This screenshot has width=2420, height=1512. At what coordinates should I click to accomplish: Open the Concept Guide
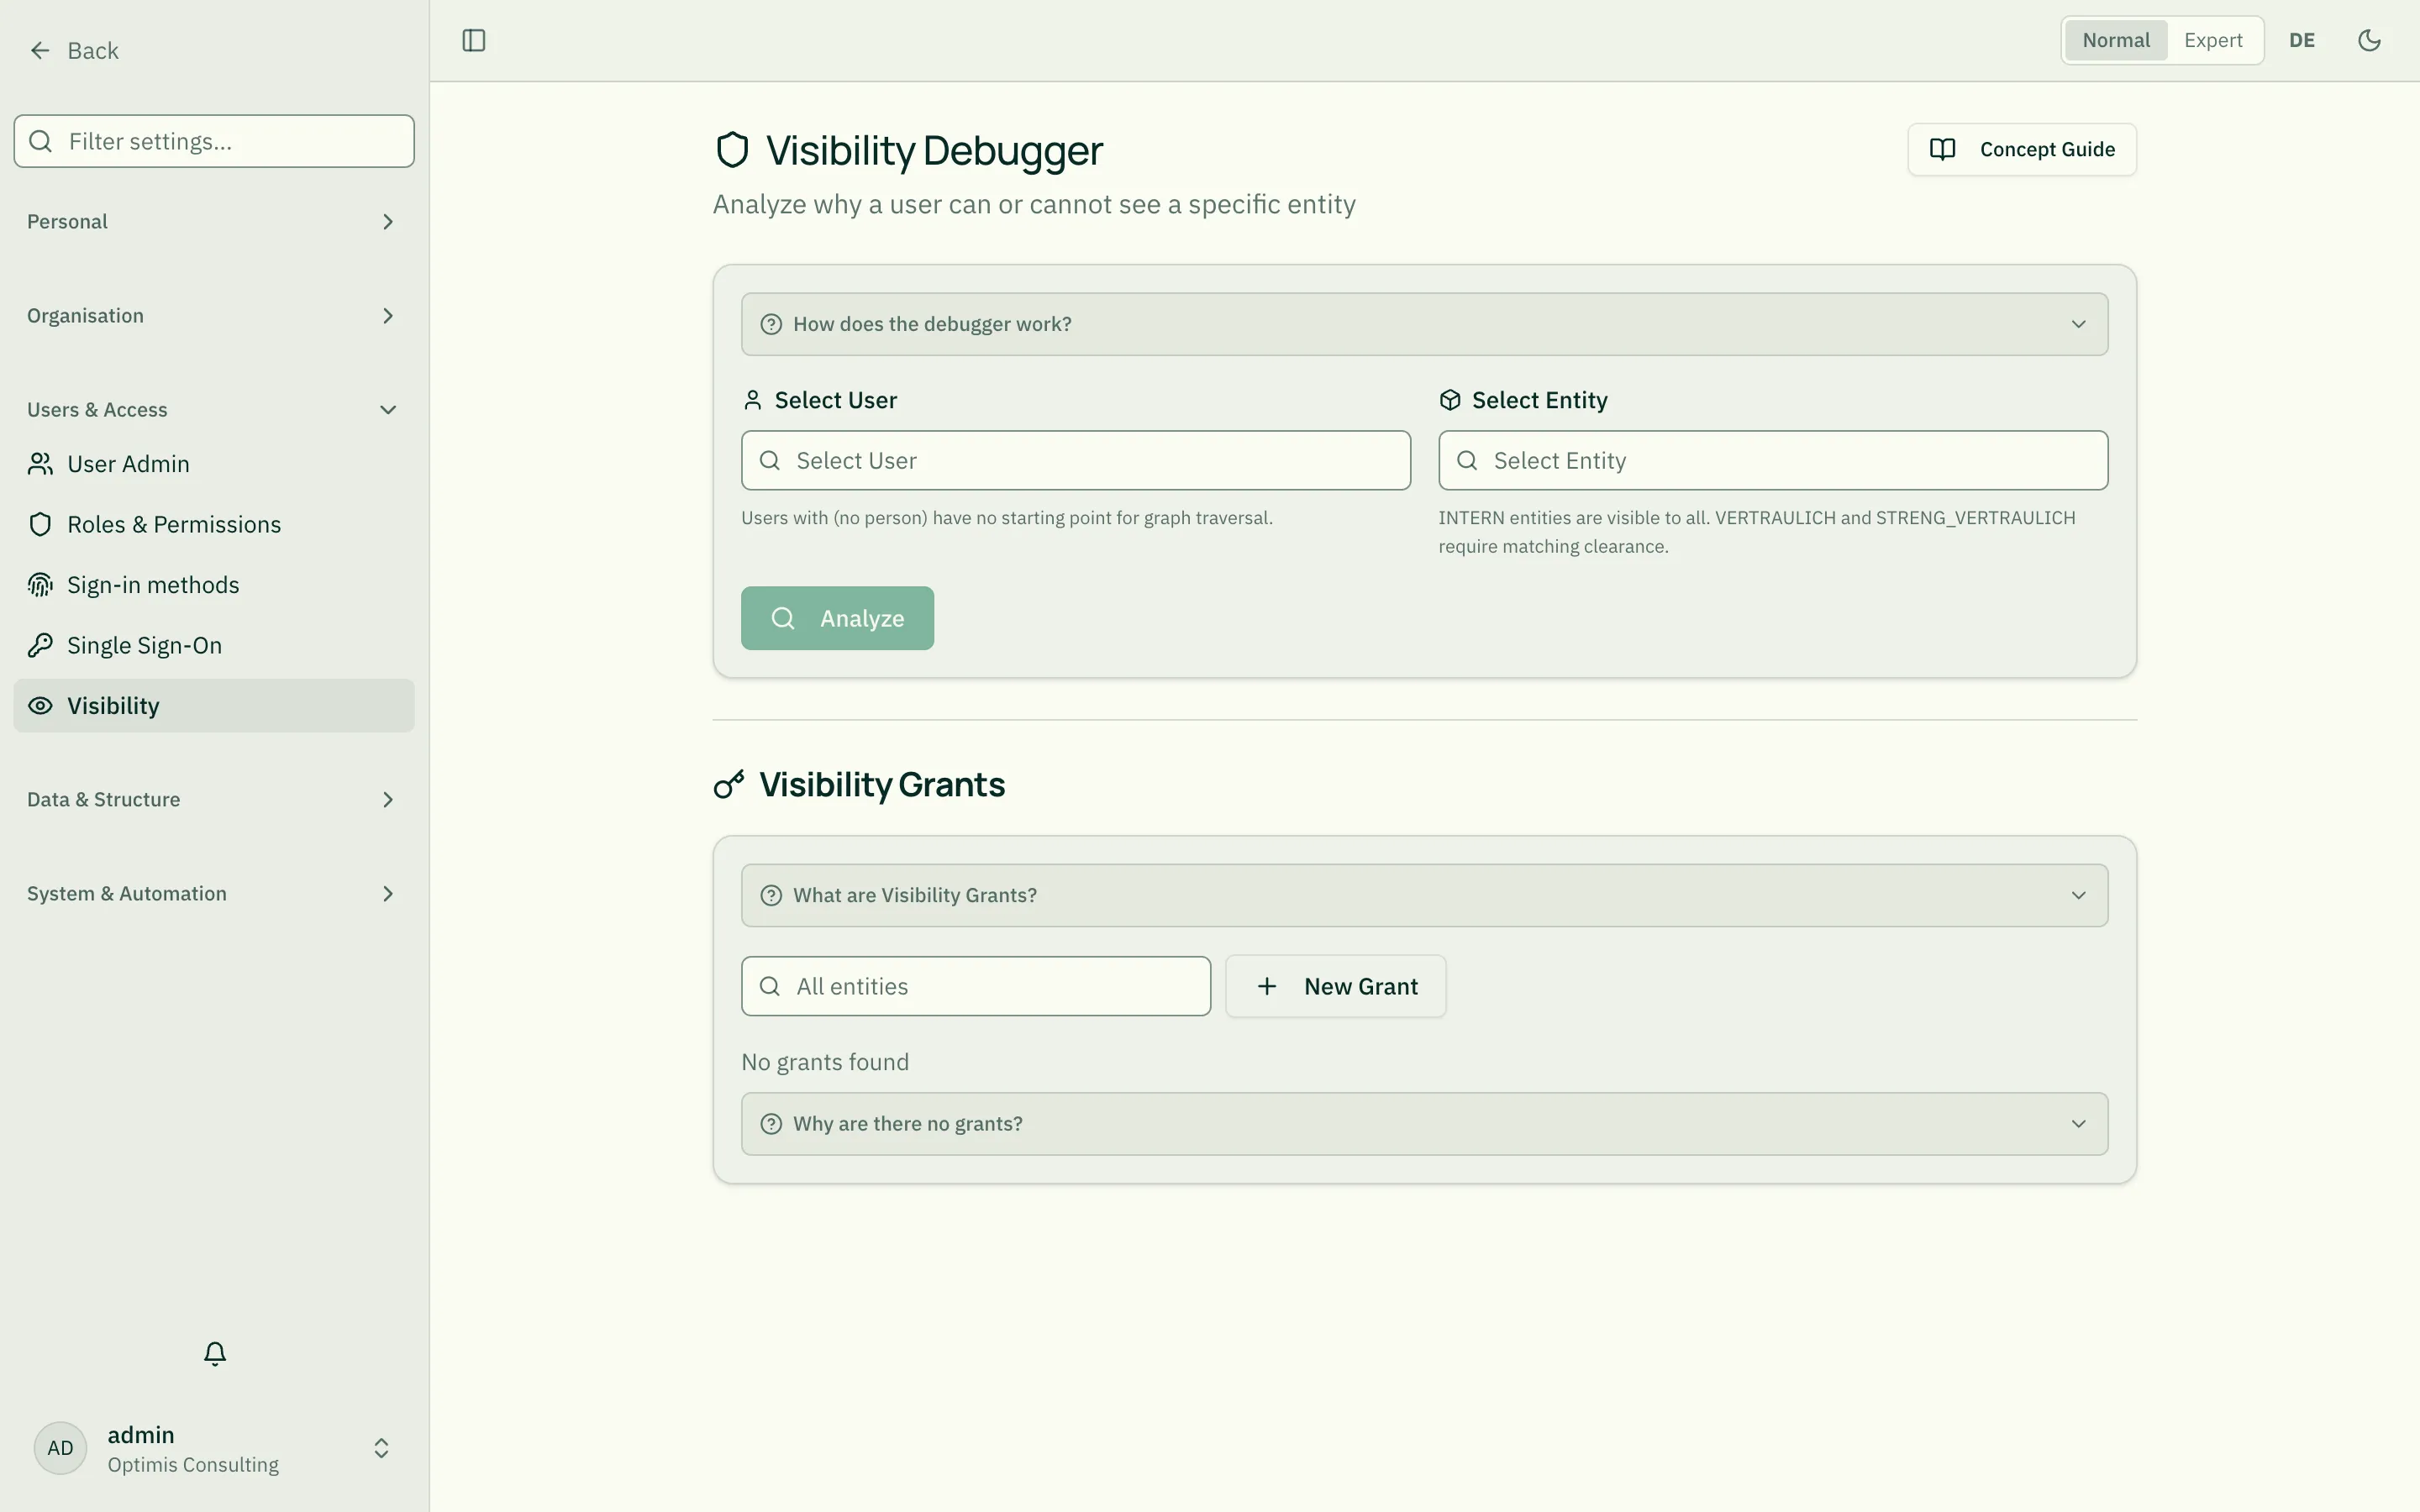(2022, 149)
